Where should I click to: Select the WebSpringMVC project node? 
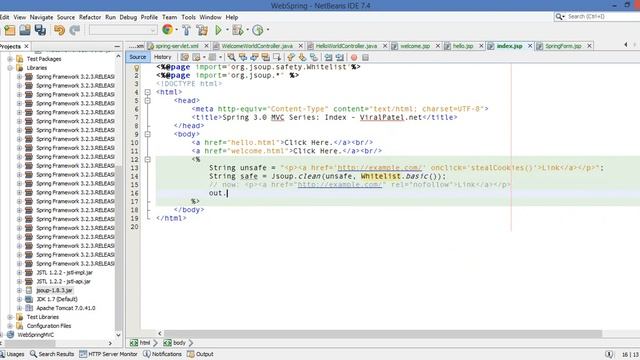pos(36,335)
